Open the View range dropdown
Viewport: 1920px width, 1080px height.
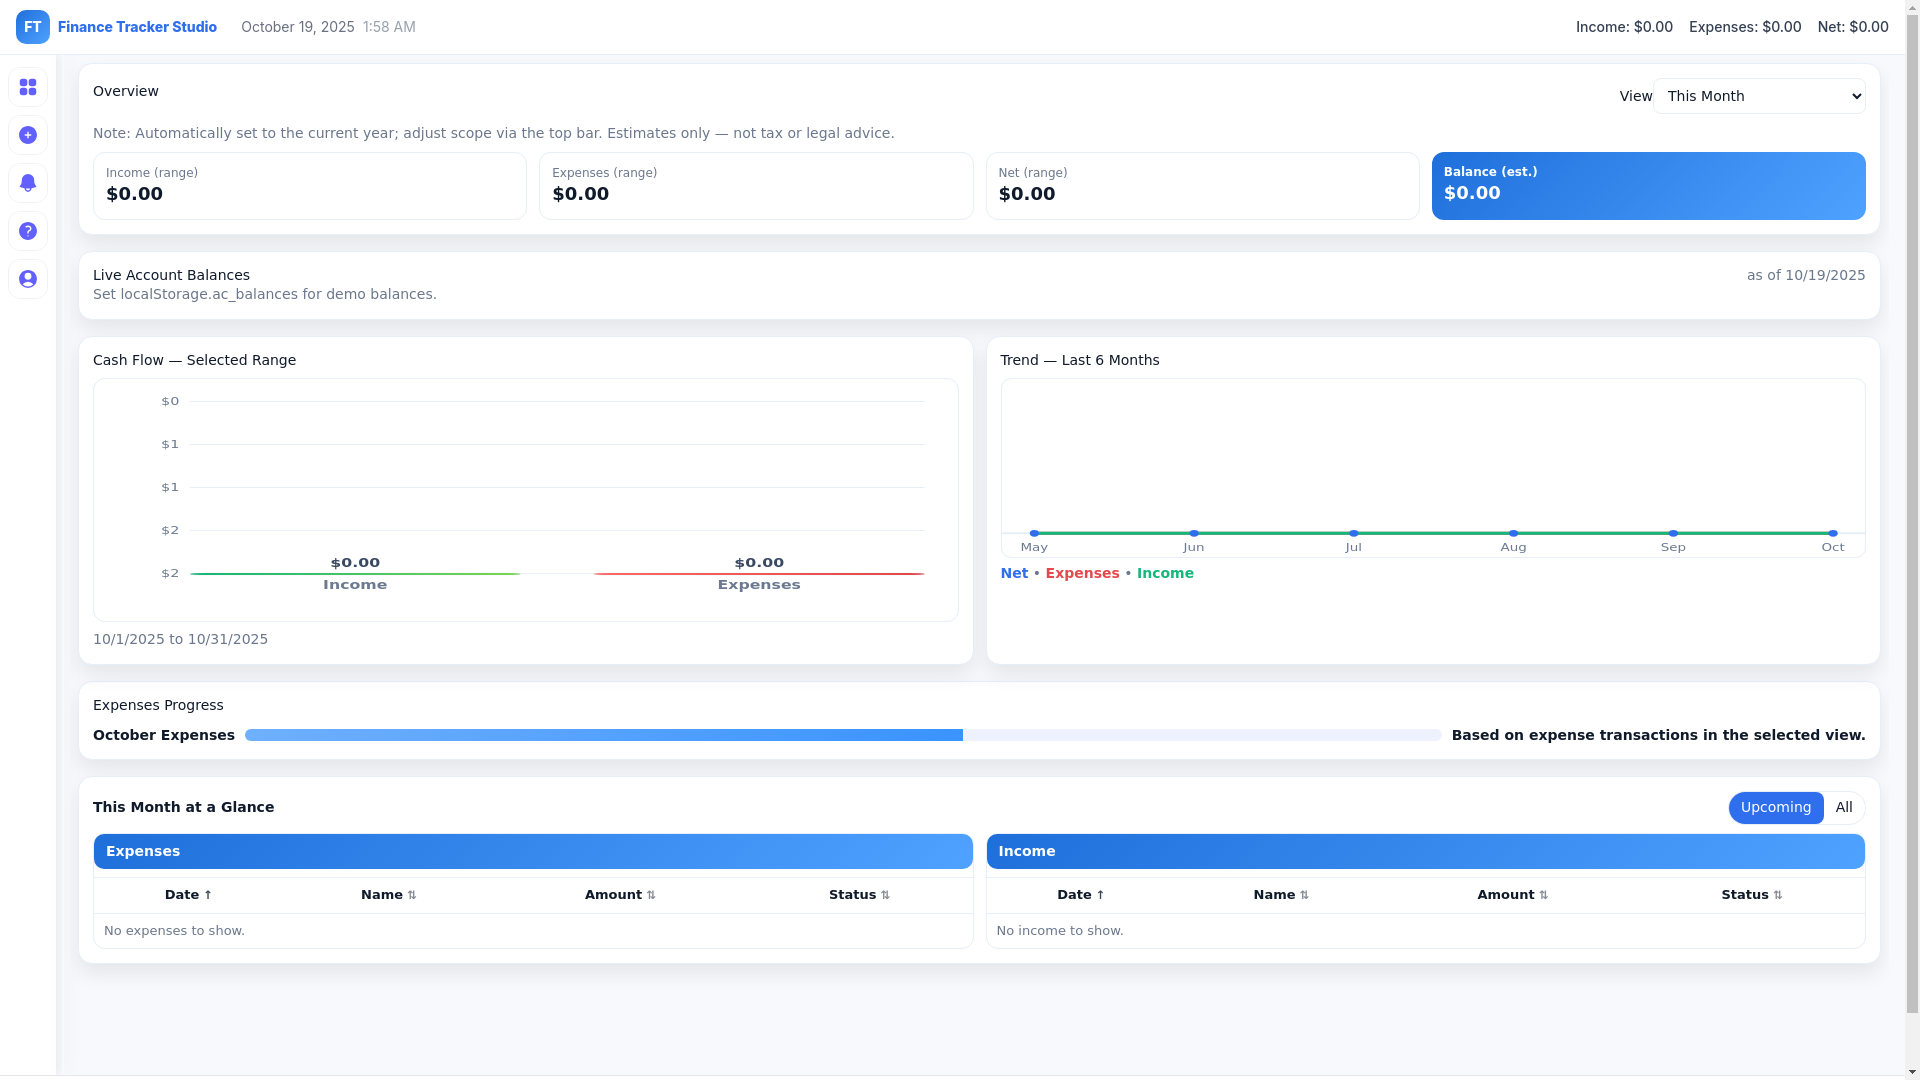click(1758, 97)
